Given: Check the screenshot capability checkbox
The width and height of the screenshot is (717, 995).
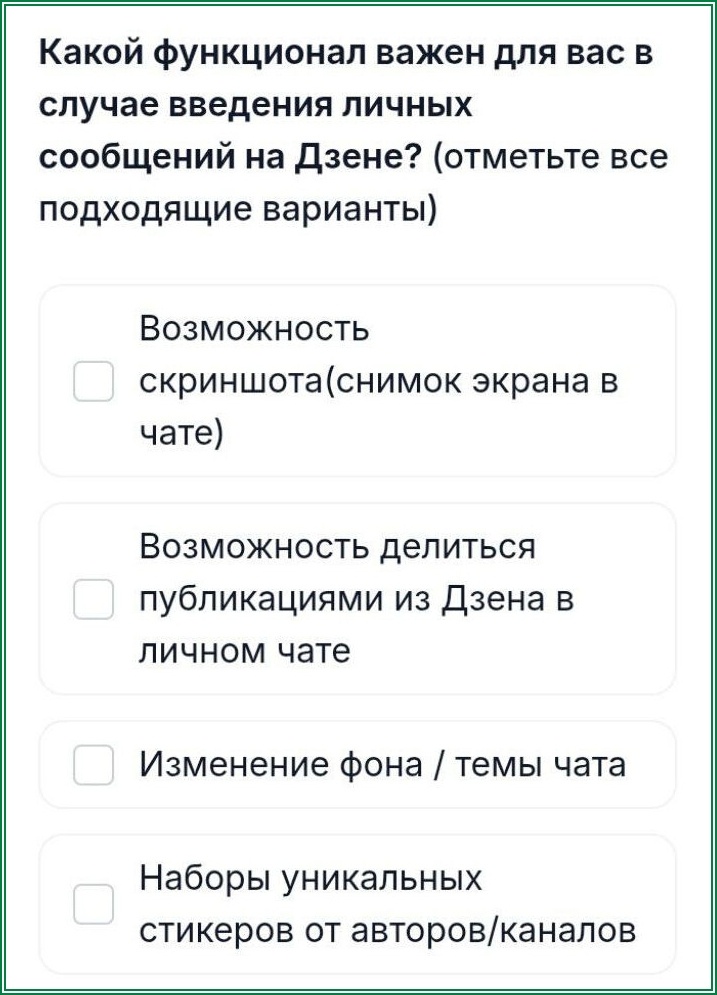Looking at the screenshot, I should point(95,378).
